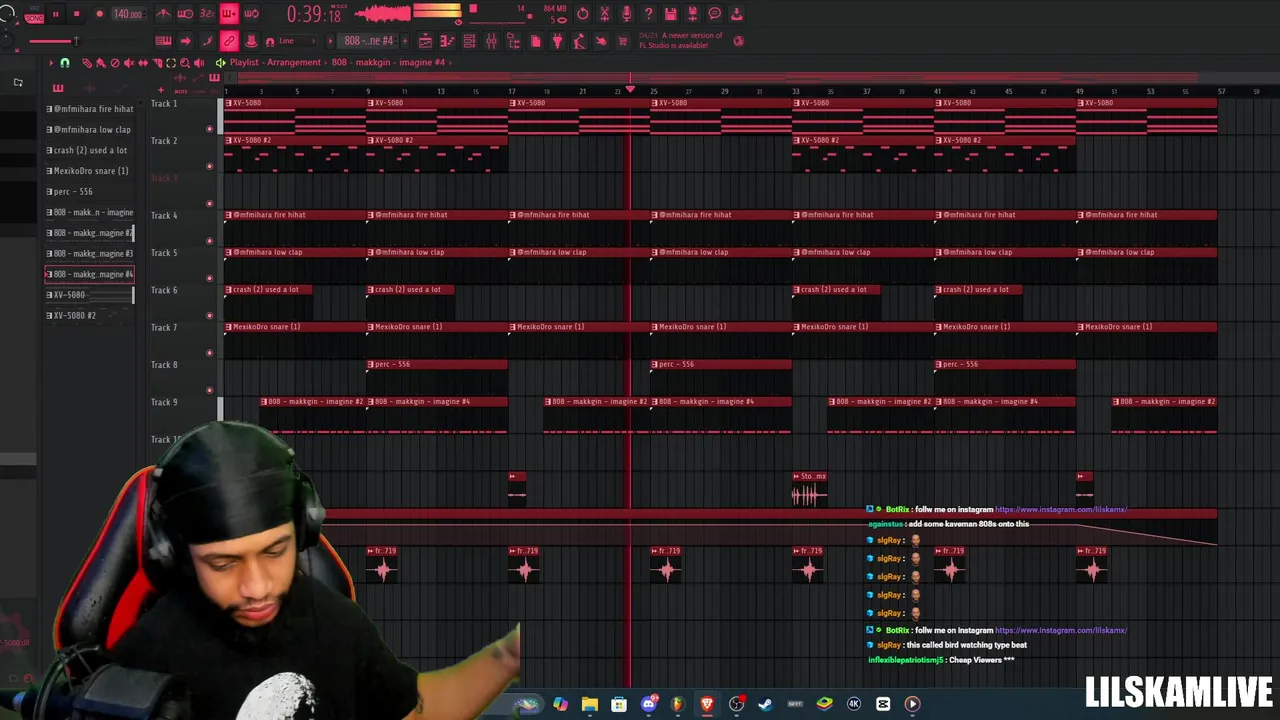
Task: Toggle the metronome icon
Action: coord(163,14)
